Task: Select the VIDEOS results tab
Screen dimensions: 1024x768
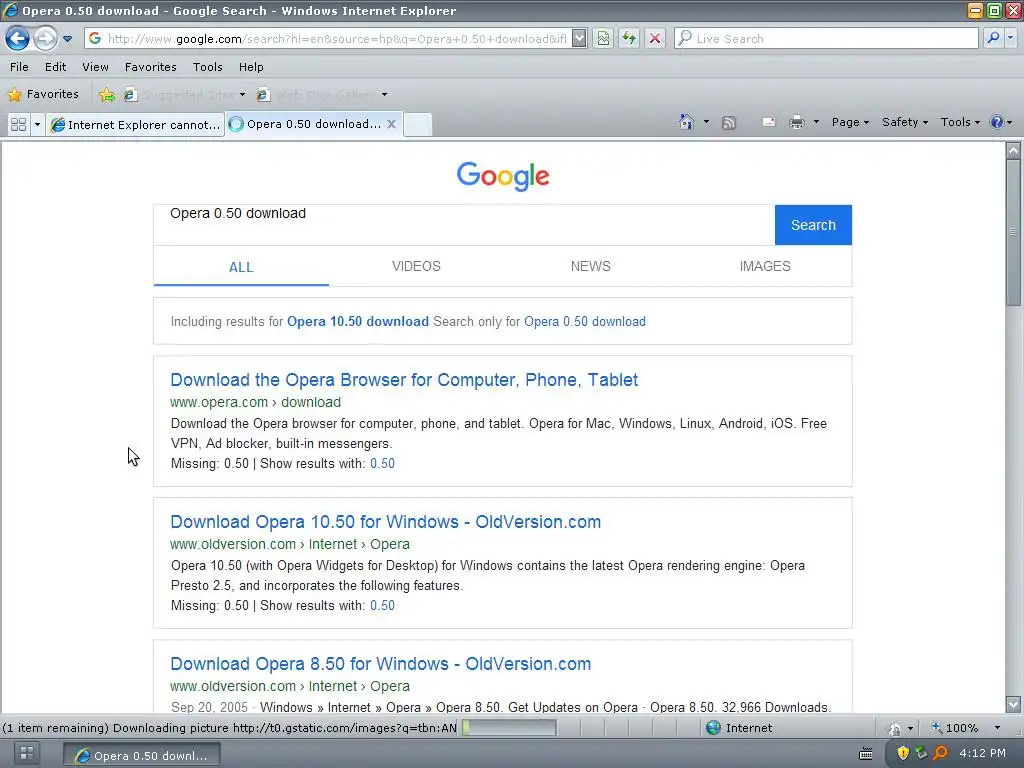Action: tap(416, 266)
